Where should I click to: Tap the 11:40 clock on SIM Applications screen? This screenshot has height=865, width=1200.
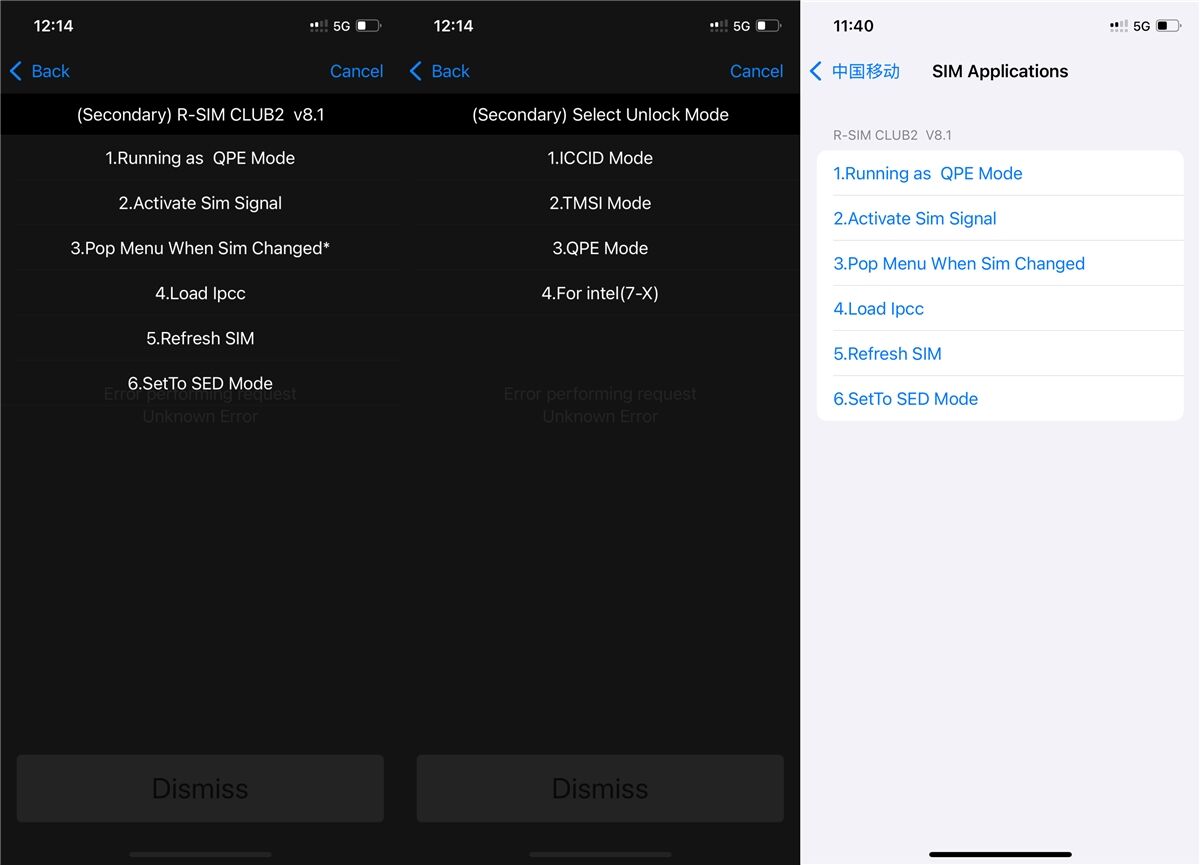(853, 26)
